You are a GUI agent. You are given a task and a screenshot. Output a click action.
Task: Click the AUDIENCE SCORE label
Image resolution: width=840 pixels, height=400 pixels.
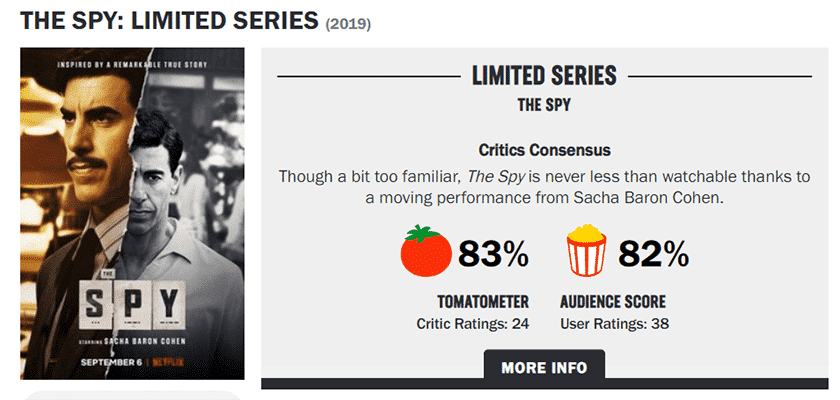pyautogui.click(x=613, y=302)
